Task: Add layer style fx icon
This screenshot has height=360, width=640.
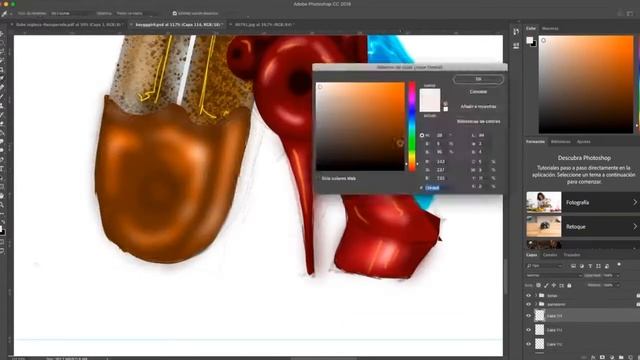Action: coord(593,357)
